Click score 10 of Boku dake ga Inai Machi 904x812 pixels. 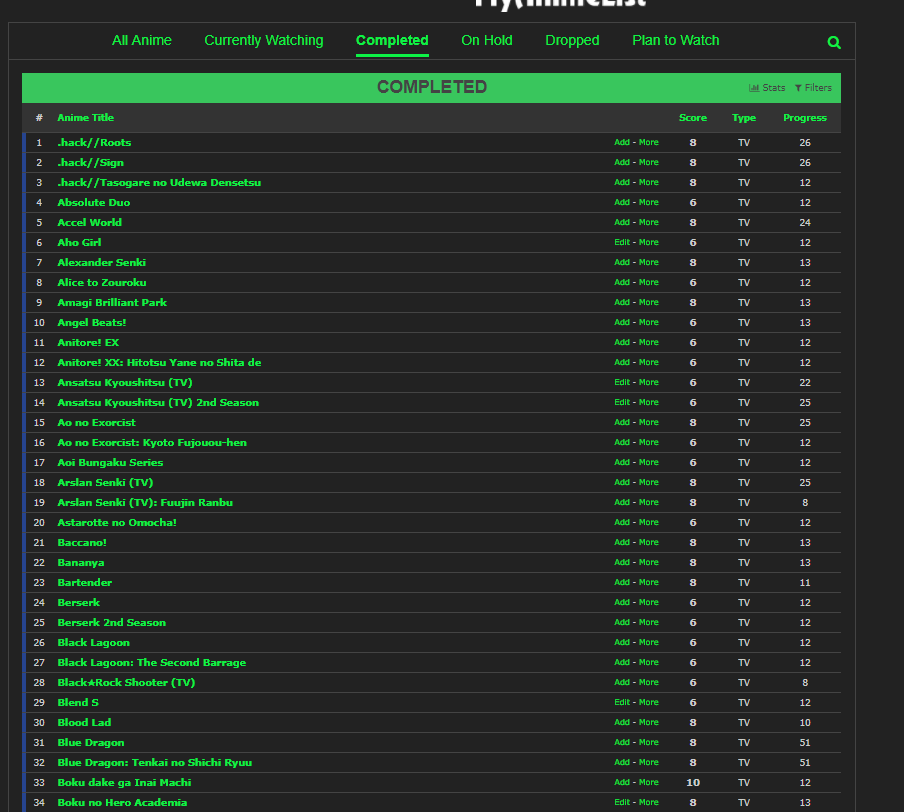[x=692, y=783]
